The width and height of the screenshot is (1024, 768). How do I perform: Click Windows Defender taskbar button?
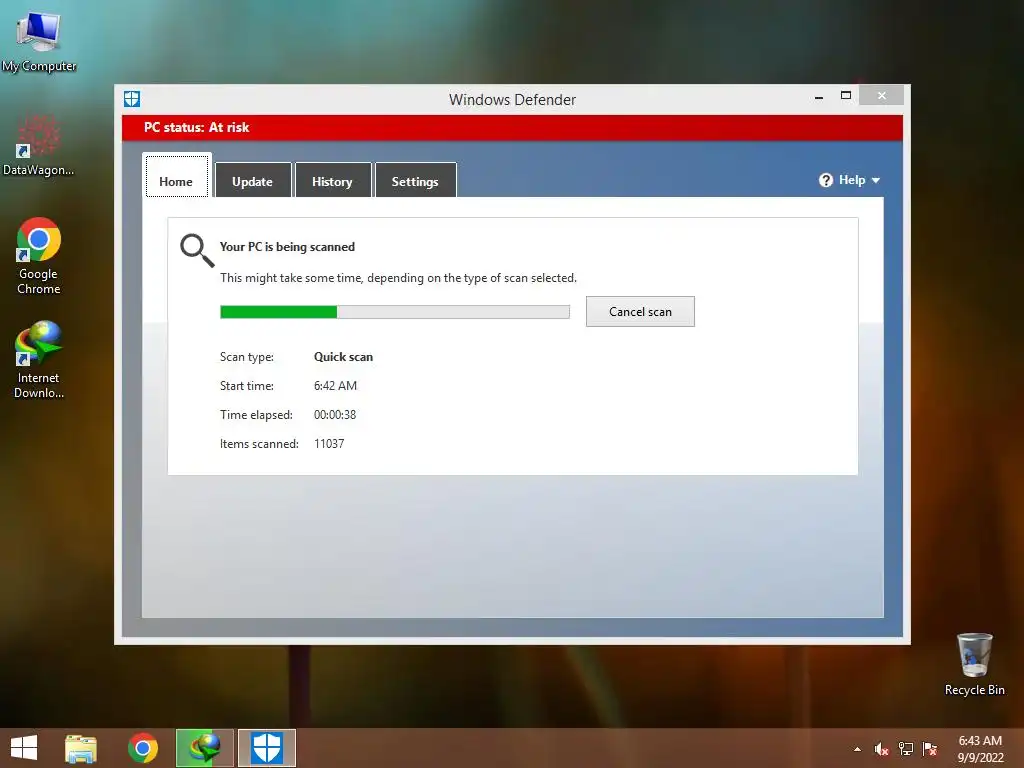click(266, 748)
